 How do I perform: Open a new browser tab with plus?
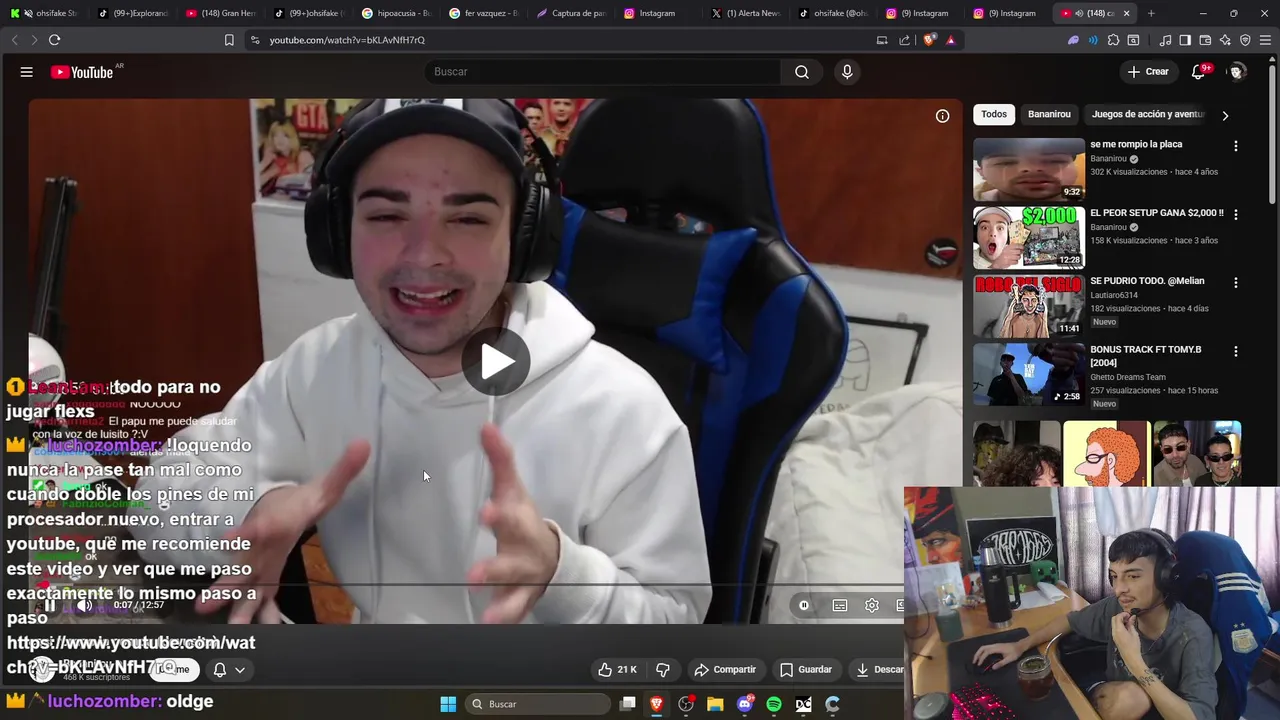pos(1151,13)
